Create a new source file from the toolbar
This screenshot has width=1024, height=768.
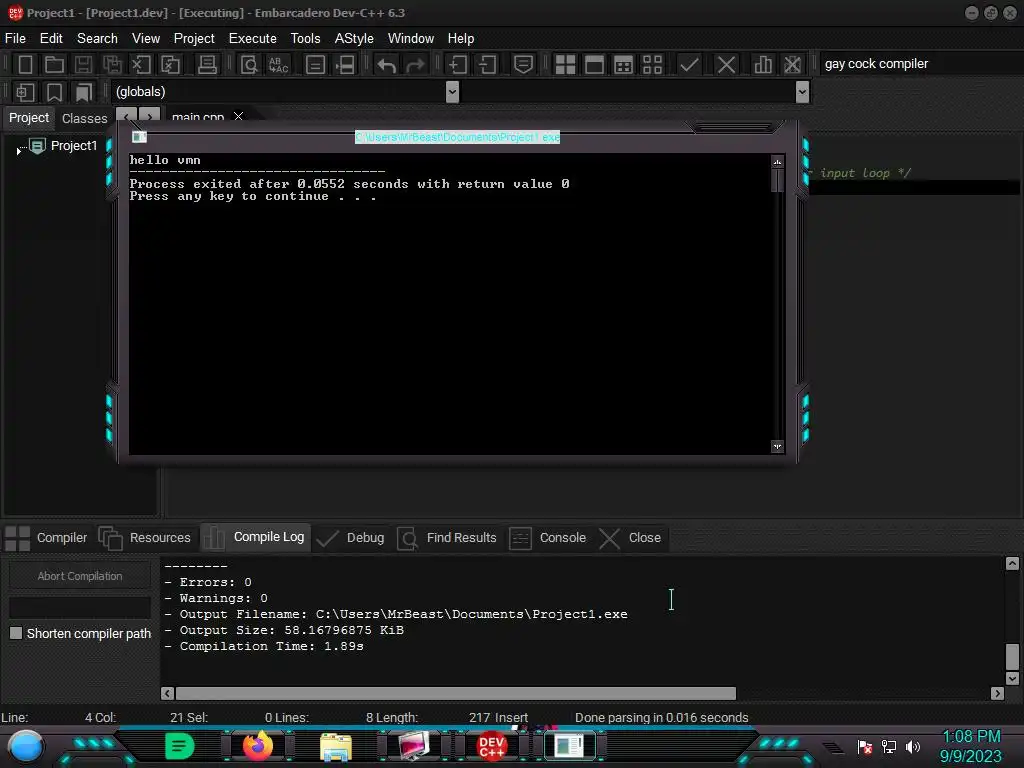pyautogui.click(x=25, y=65)
